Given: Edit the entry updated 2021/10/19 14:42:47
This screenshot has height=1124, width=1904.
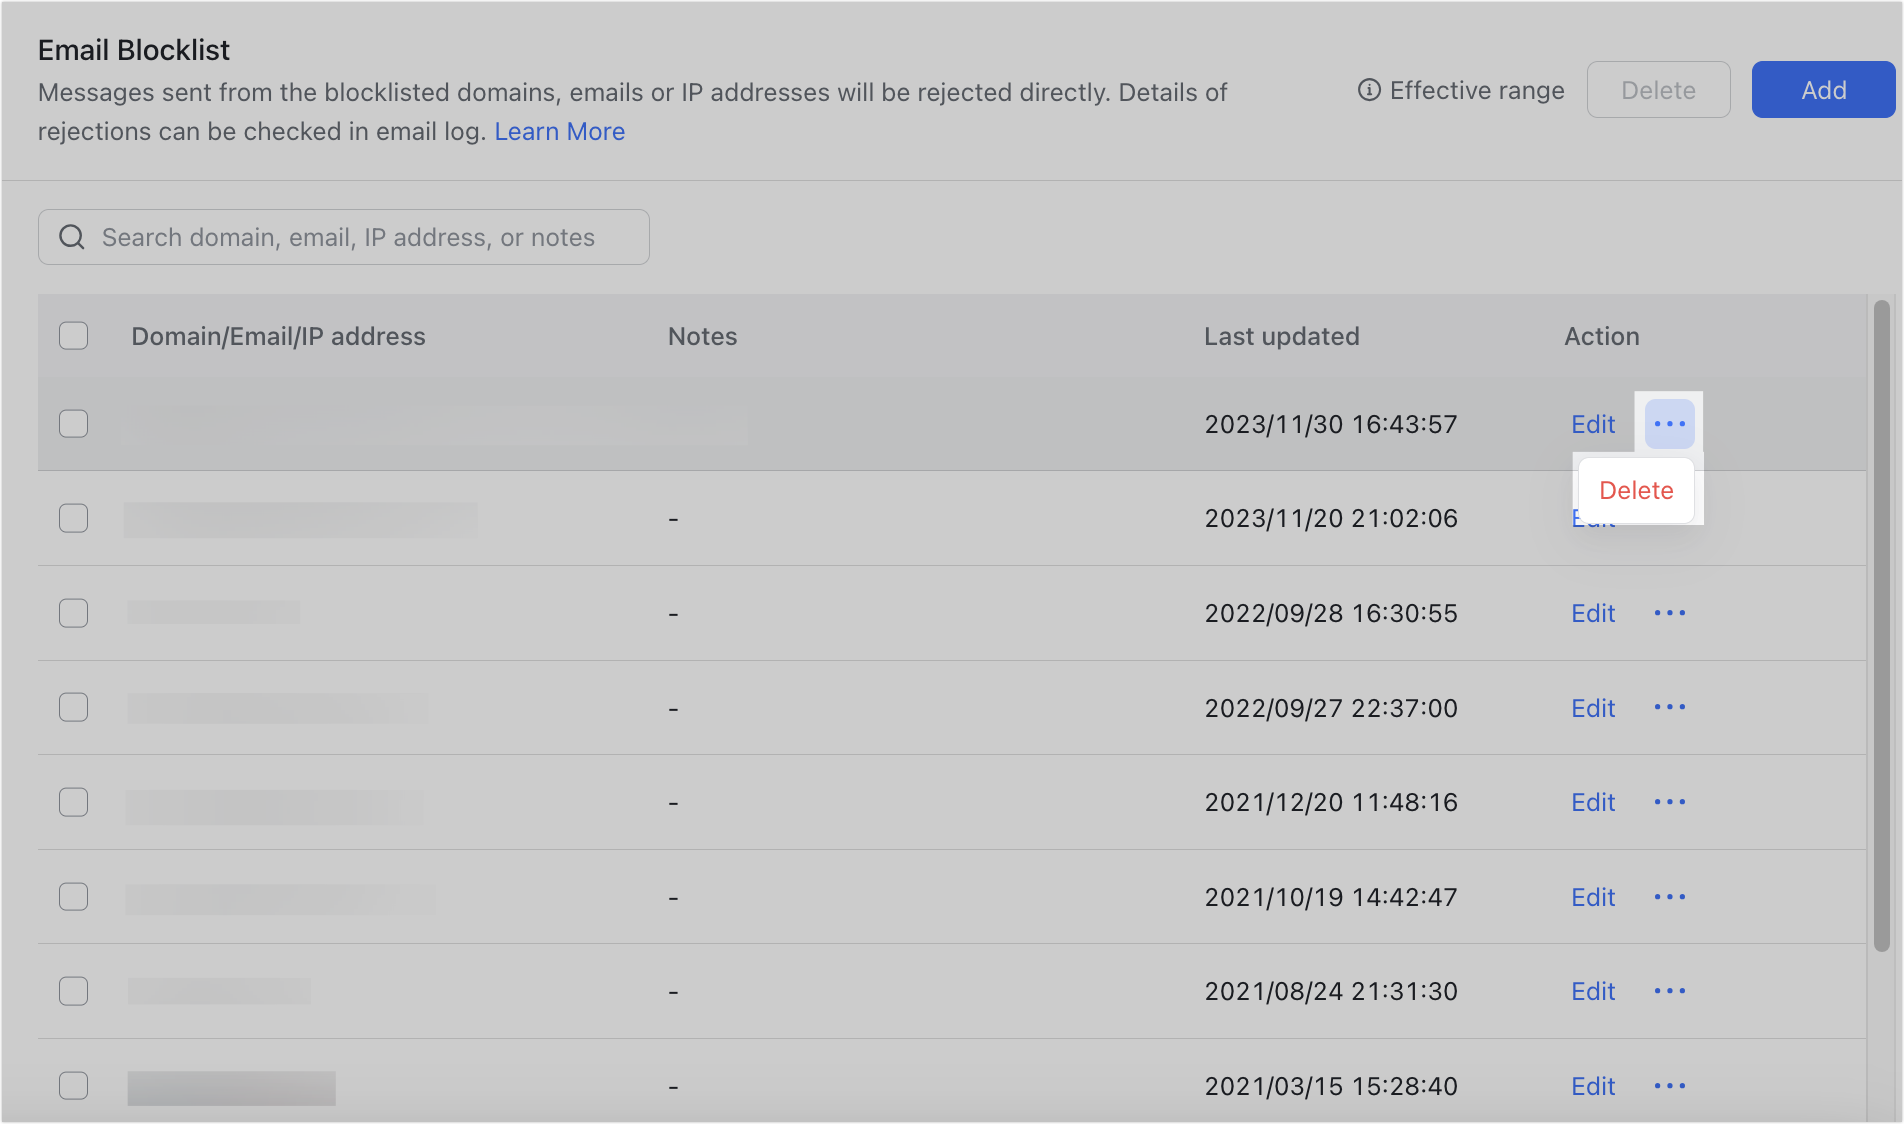Looking at the screenshot, I should coord(1593,897).
